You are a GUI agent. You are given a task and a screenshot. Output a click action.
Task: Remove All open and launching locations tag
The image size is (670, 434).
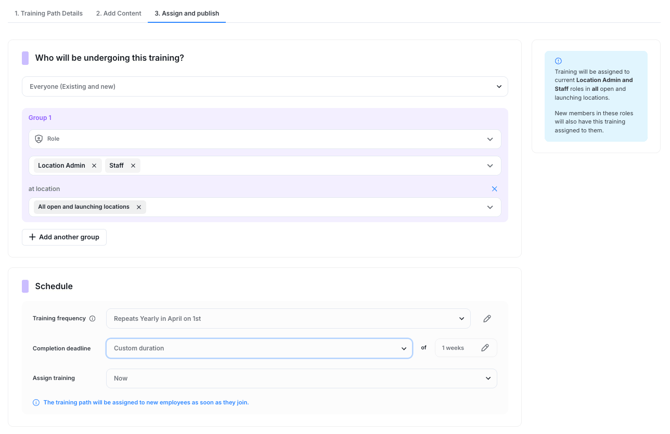[139, 207]
